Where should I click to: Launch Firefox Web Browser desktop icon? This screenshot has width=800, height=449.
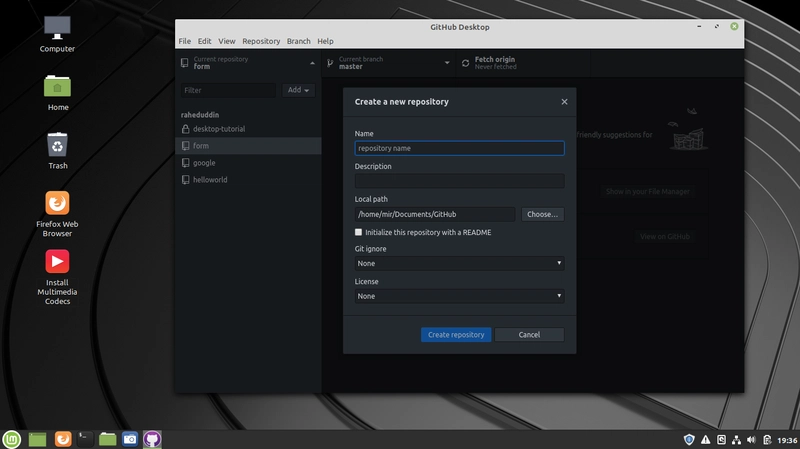58,204
